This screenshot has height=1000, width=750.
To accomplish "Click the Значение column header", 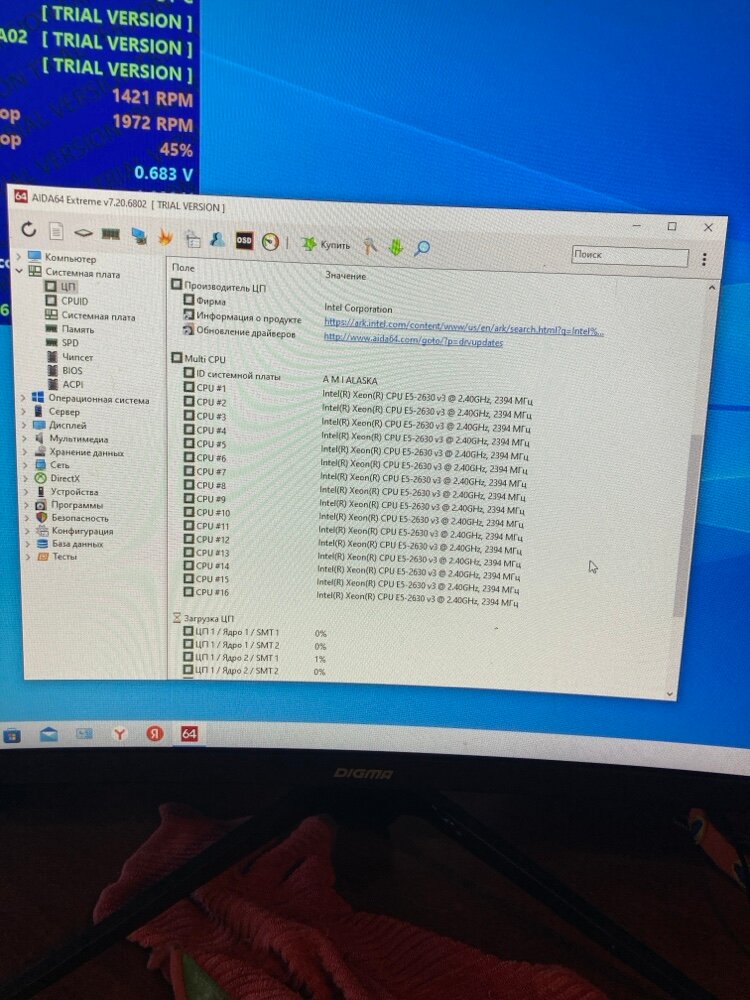I will [x=346, y=276].
